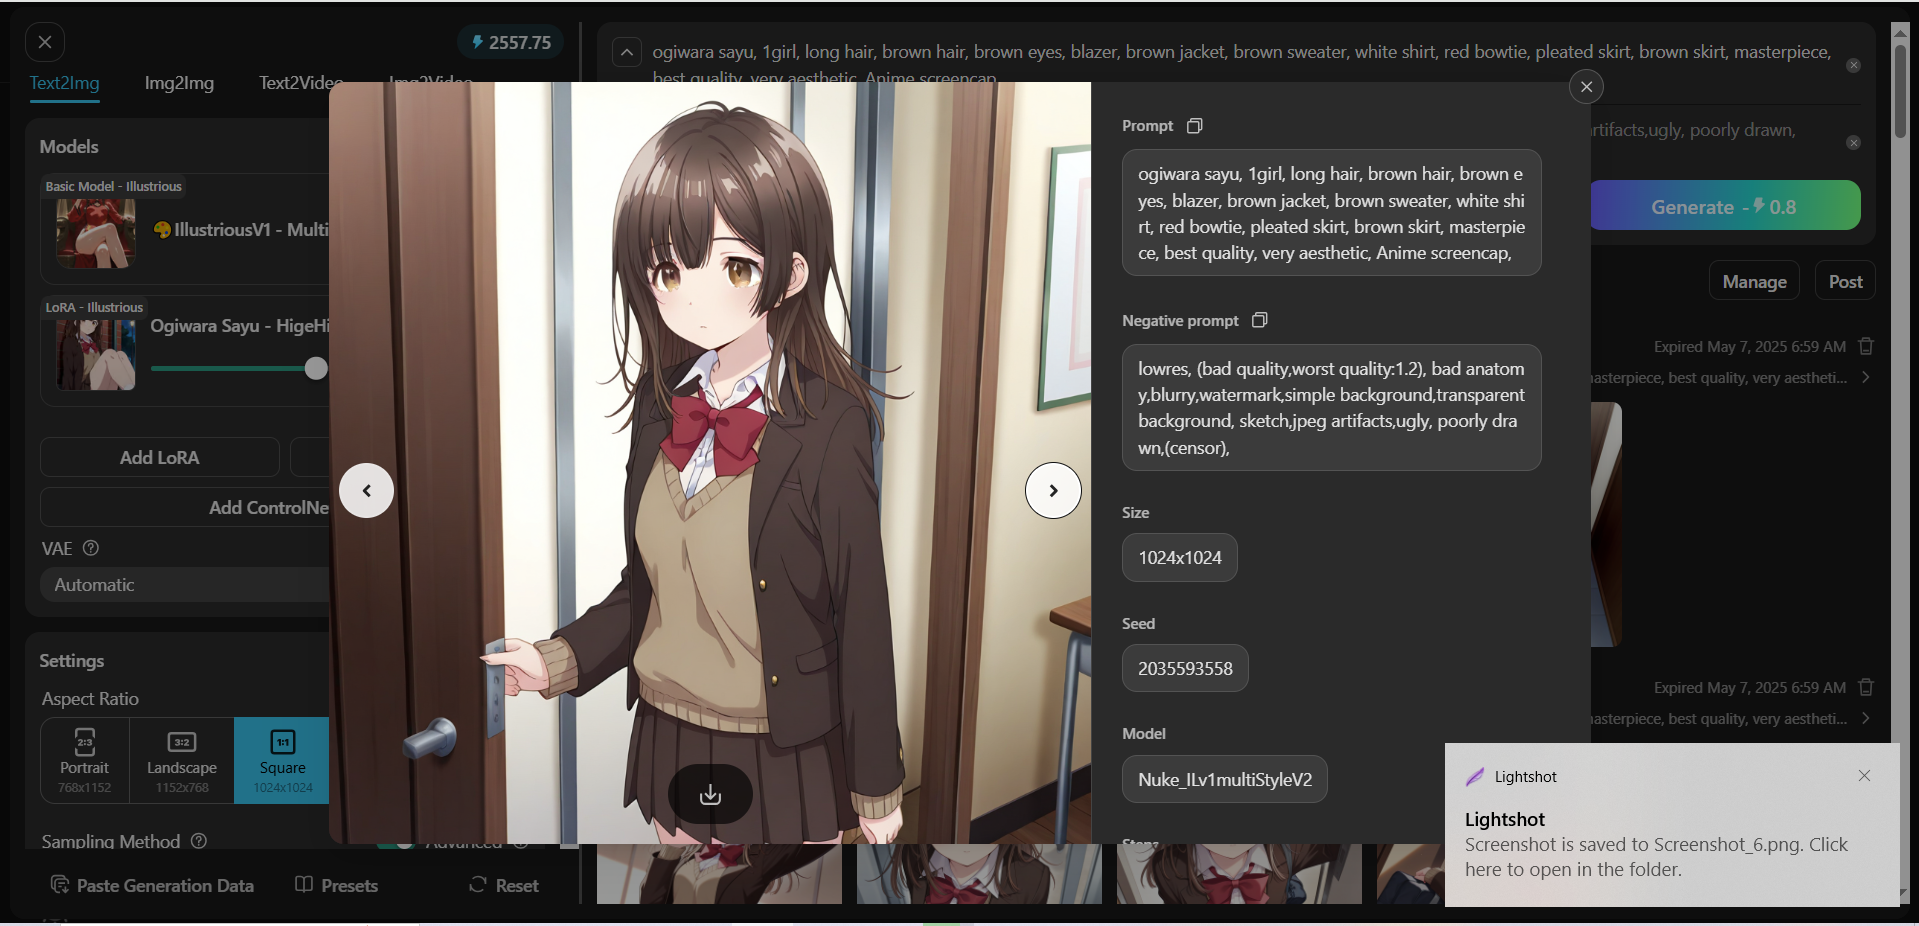Click the Add ControlNet button
The width and height of the screenshot is (1919, 926).
click(186, 507)
